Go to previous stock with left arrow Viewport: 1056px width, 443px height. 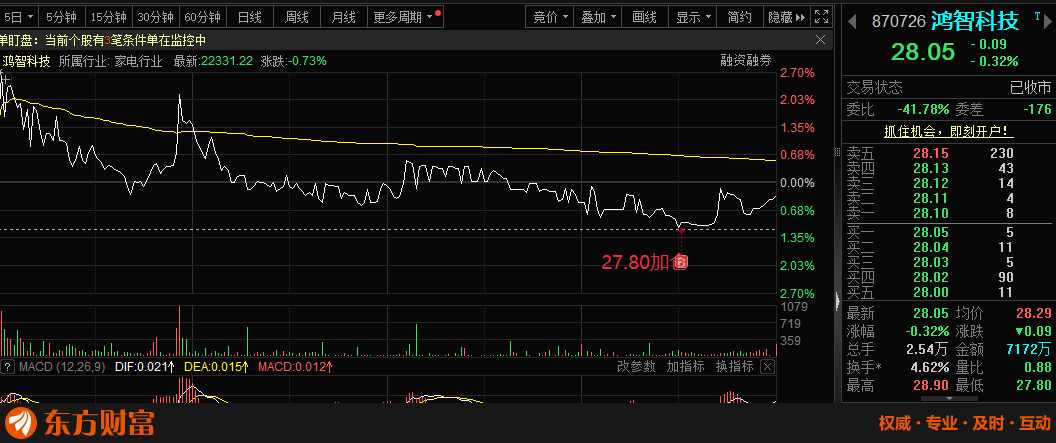click(x=852, y=22)
